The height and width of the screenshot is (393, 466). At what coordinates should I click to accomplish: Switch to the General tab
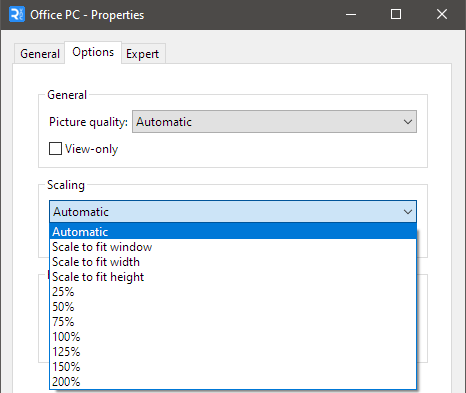click(40, 54)
